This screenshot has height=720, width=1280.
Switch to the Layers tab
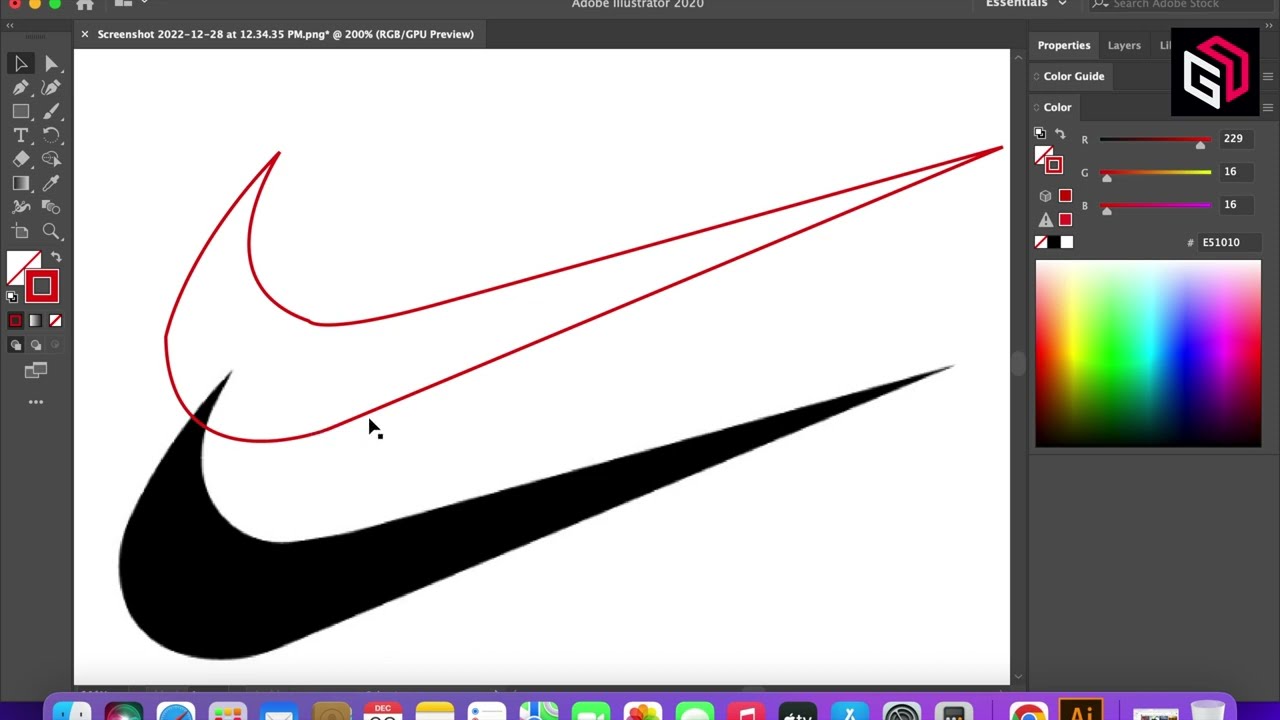point(1124,45)
